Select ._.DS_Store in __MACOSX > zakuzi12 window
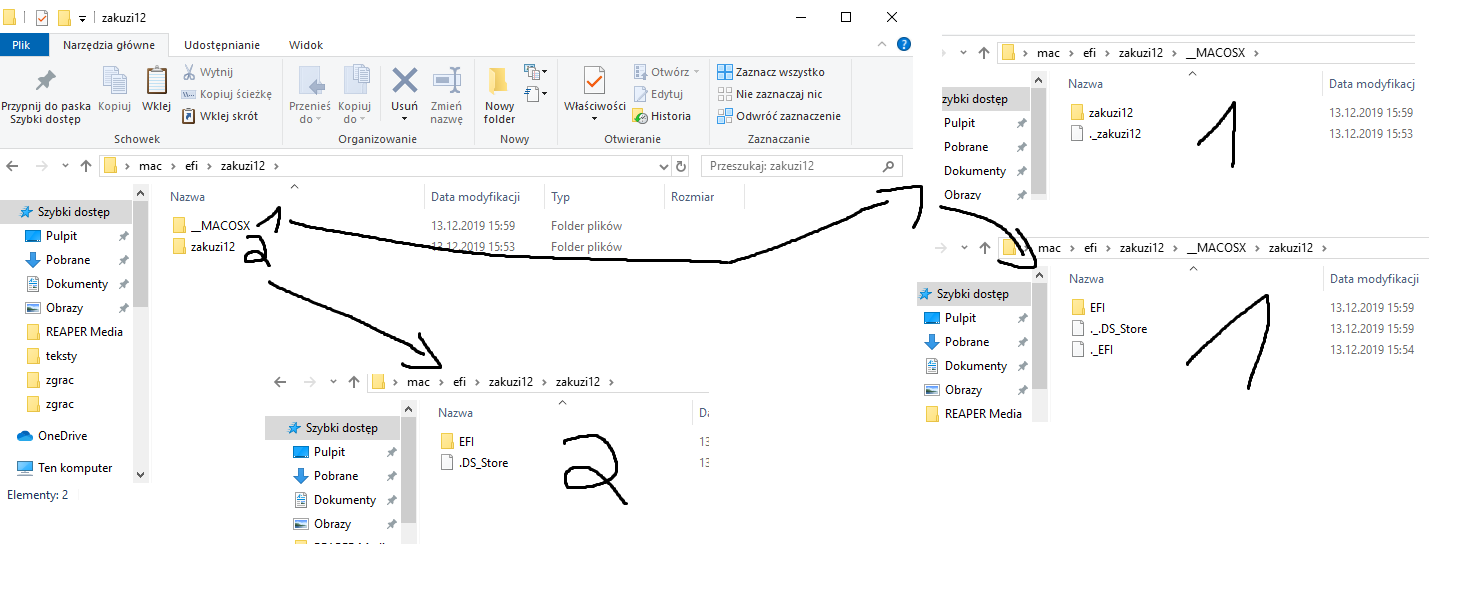 (x=1109, y=328)
